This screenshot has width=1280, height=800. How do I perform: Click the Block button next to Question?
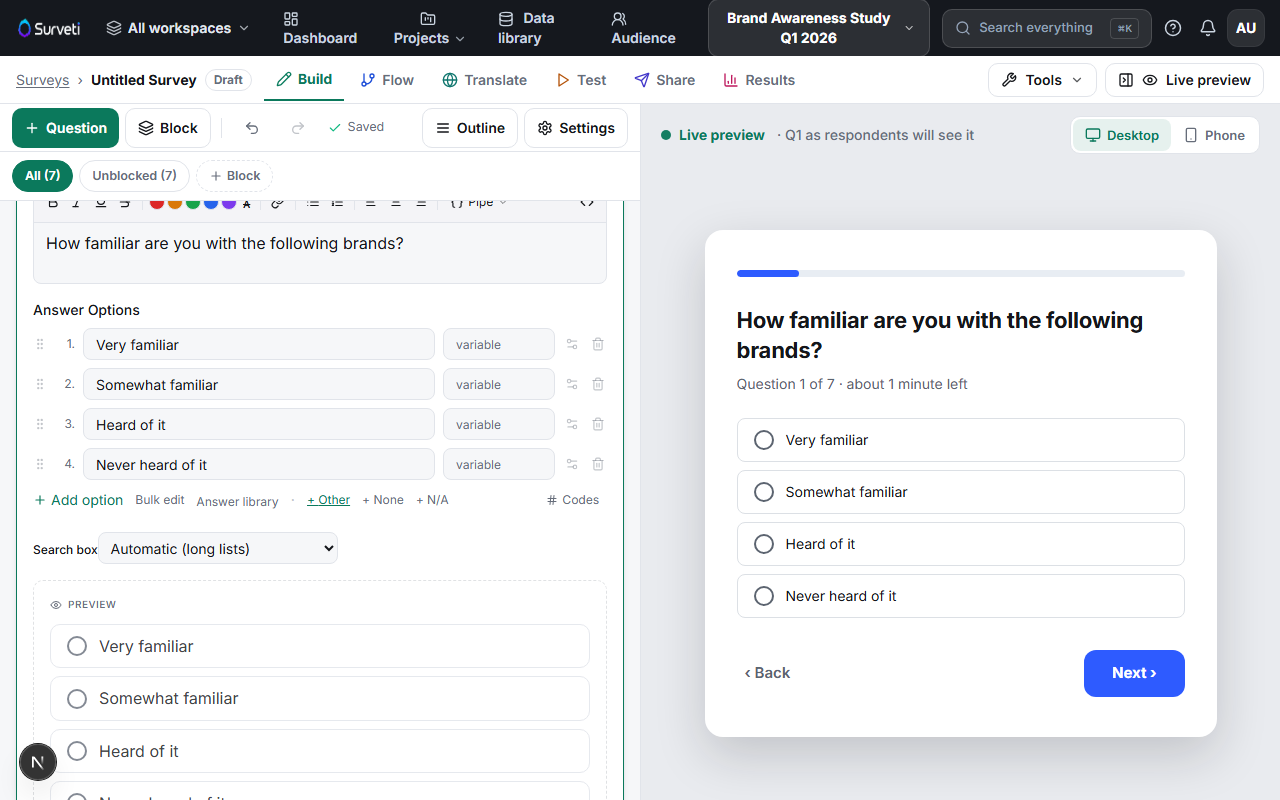click(168, 128)
